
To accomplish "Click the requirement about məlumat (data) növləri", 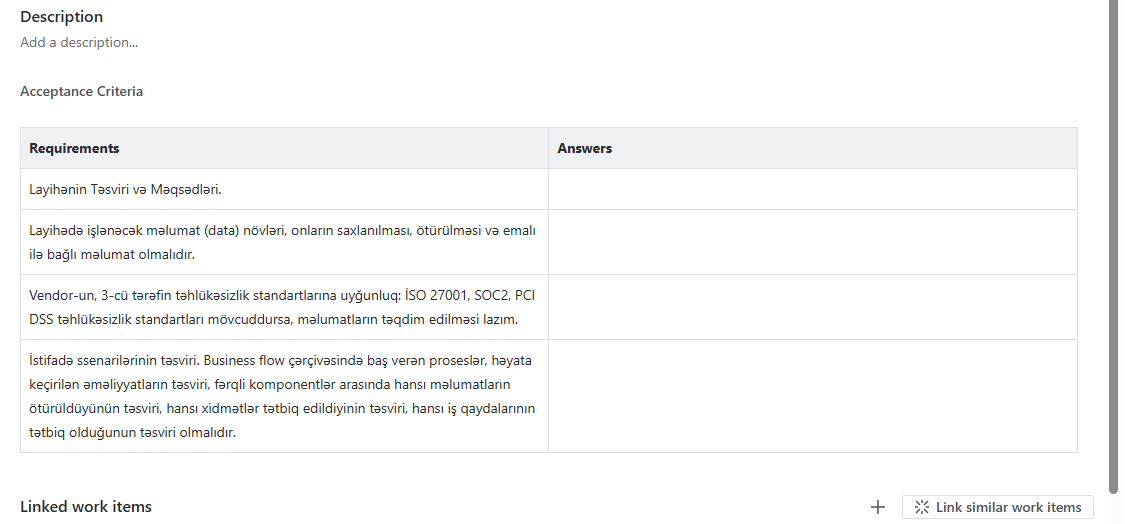I will [x=285, y=242].
